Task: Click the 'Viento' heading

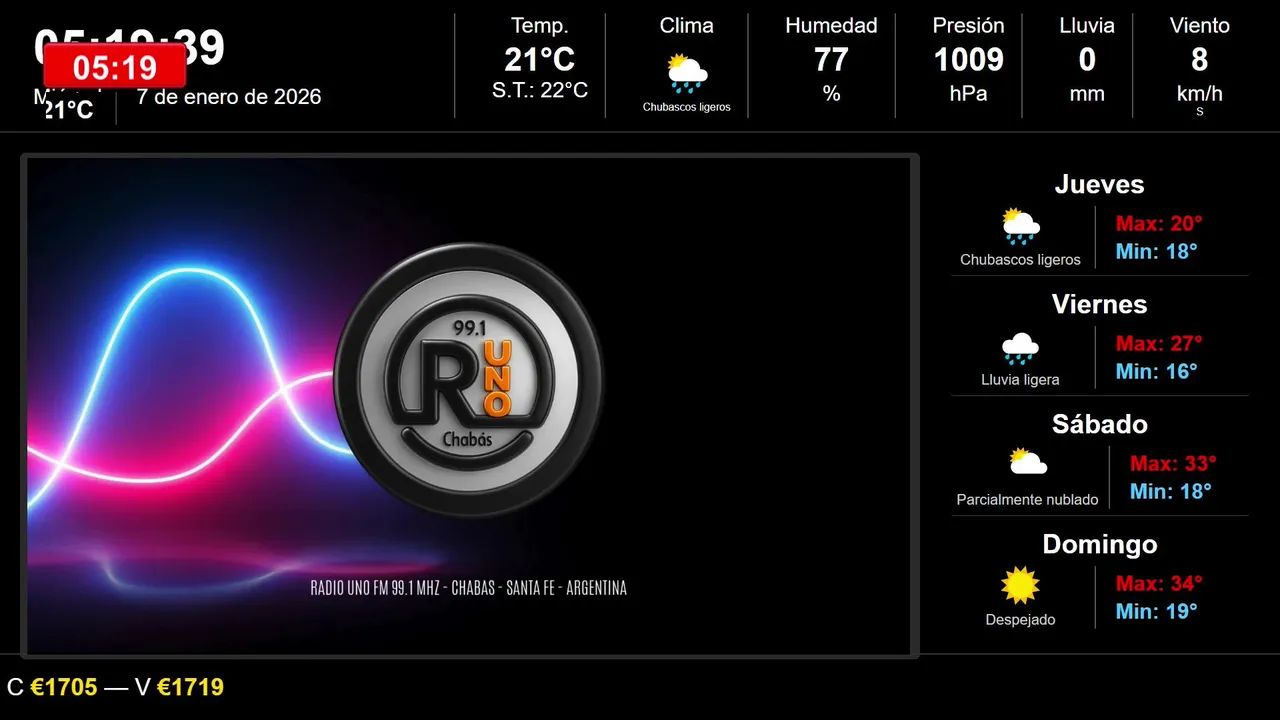Action: coord(1200,26)
